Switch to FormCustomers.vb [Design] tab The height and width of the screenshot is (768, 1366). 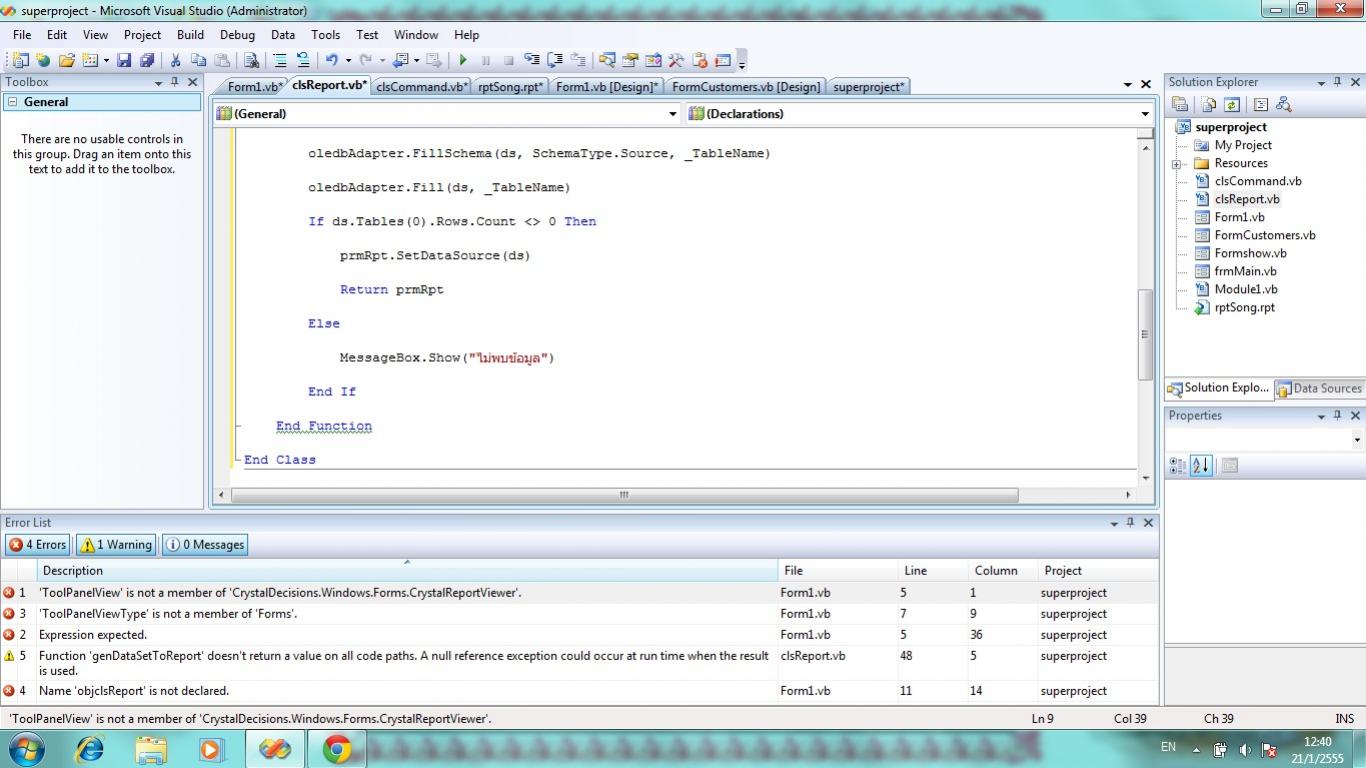pos(746,87)
